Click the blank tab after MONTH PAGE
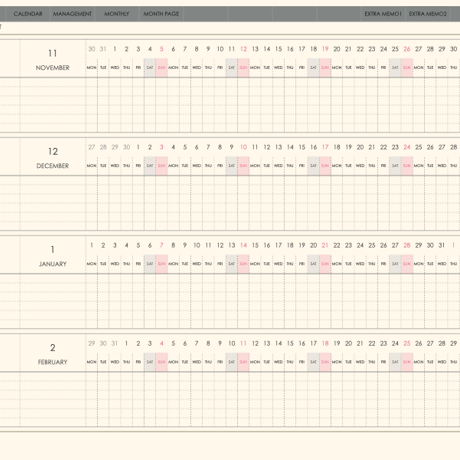This screenshot has height=460, width=460. click(206, 14)
